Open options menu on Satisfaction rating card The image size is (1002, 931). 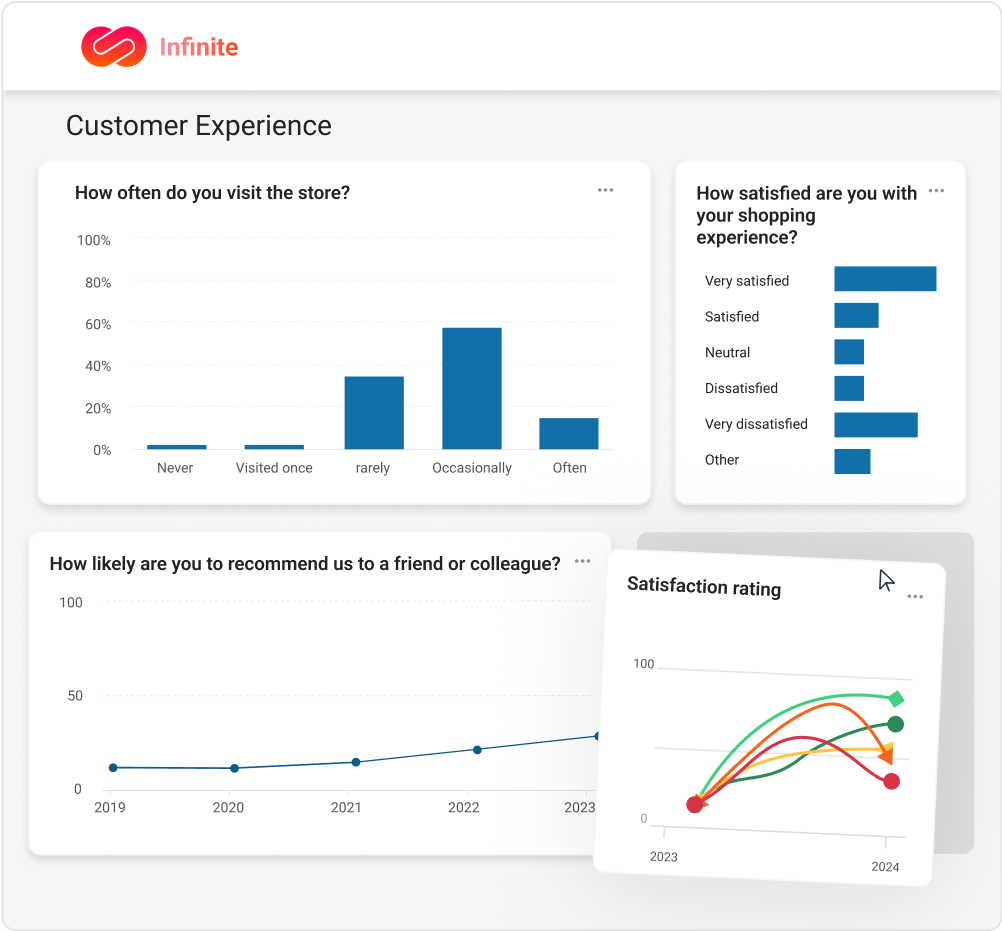915,596
